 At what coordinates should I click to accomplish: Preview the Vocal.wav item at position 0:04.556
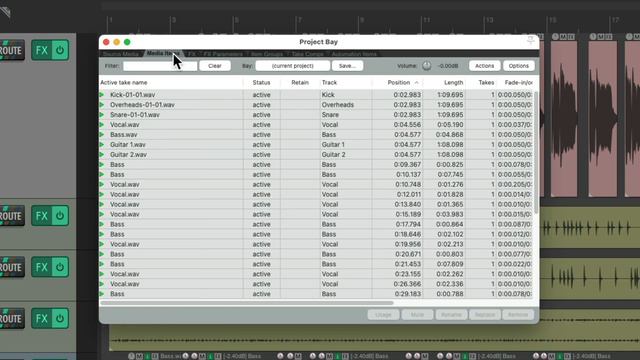tap(102, 125)
